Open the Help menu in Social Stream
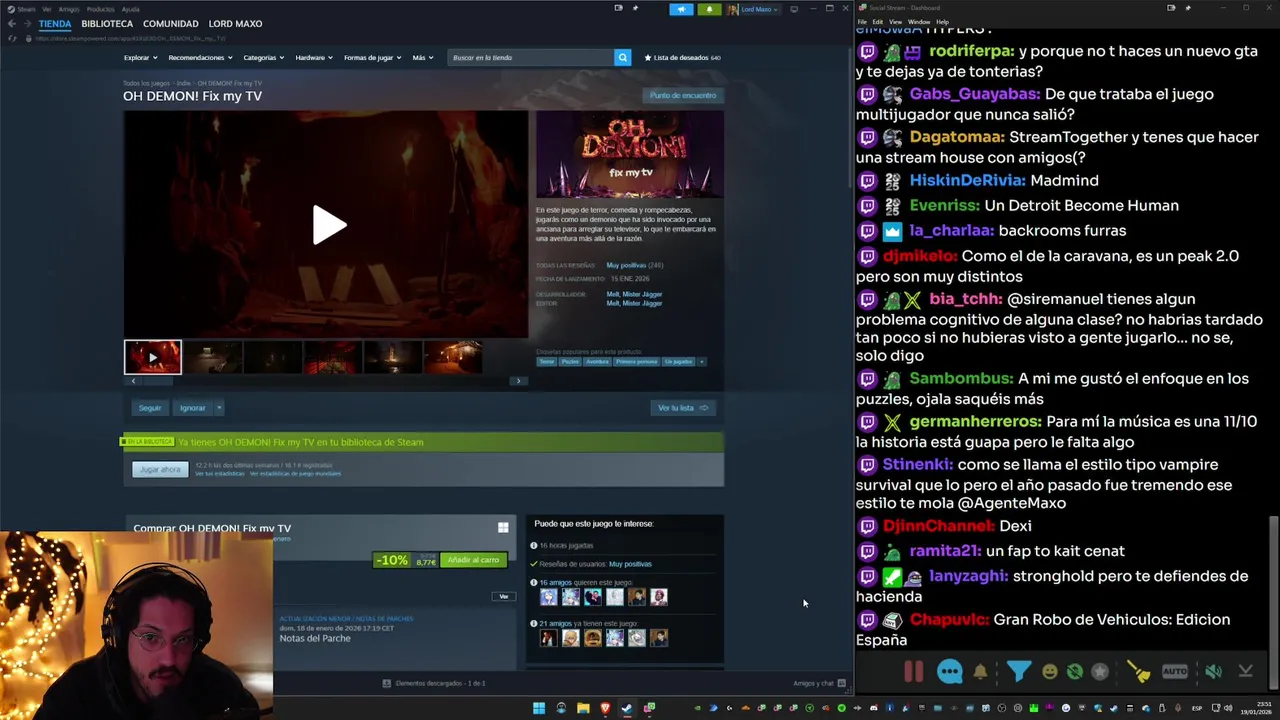This screenshot has height=720, width=1280. coord(942,21)
